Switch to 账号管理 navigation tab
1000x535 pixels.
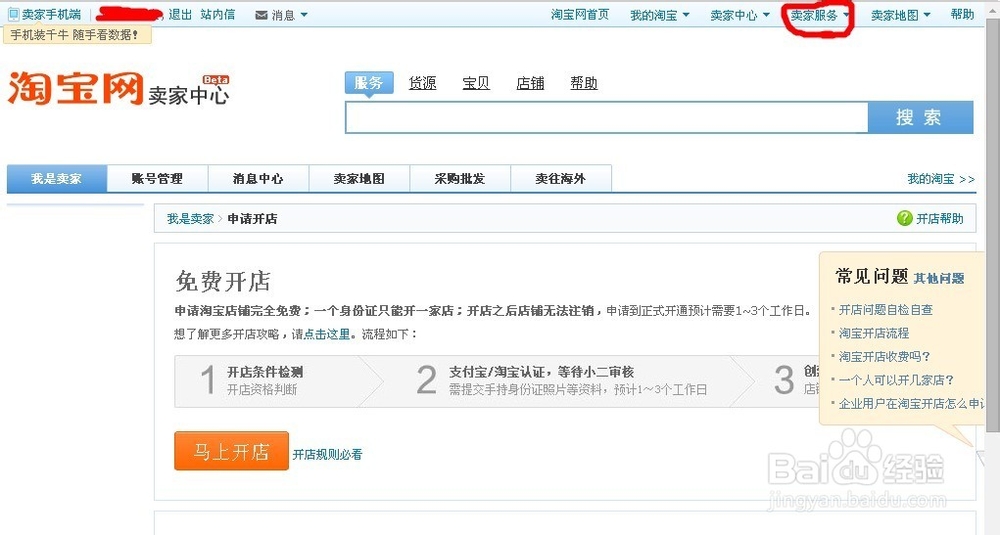(x=158, y=179)
